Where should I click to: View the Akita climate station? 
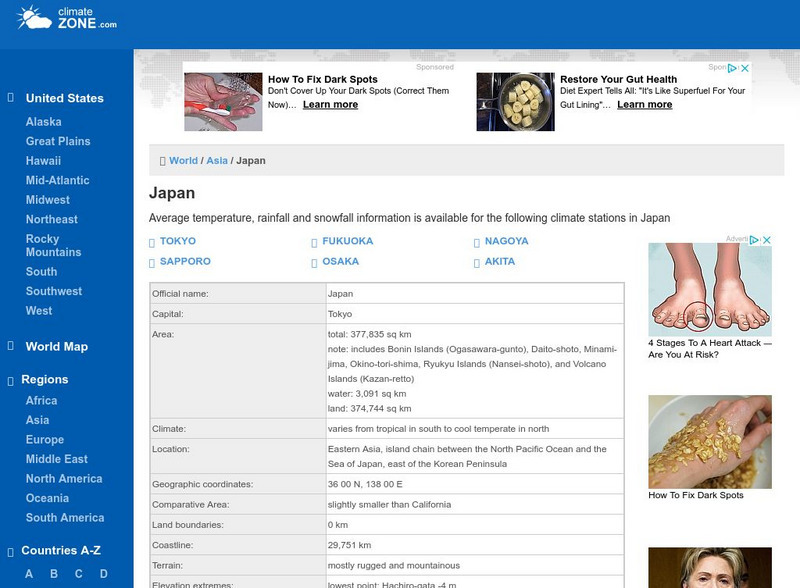500,262
